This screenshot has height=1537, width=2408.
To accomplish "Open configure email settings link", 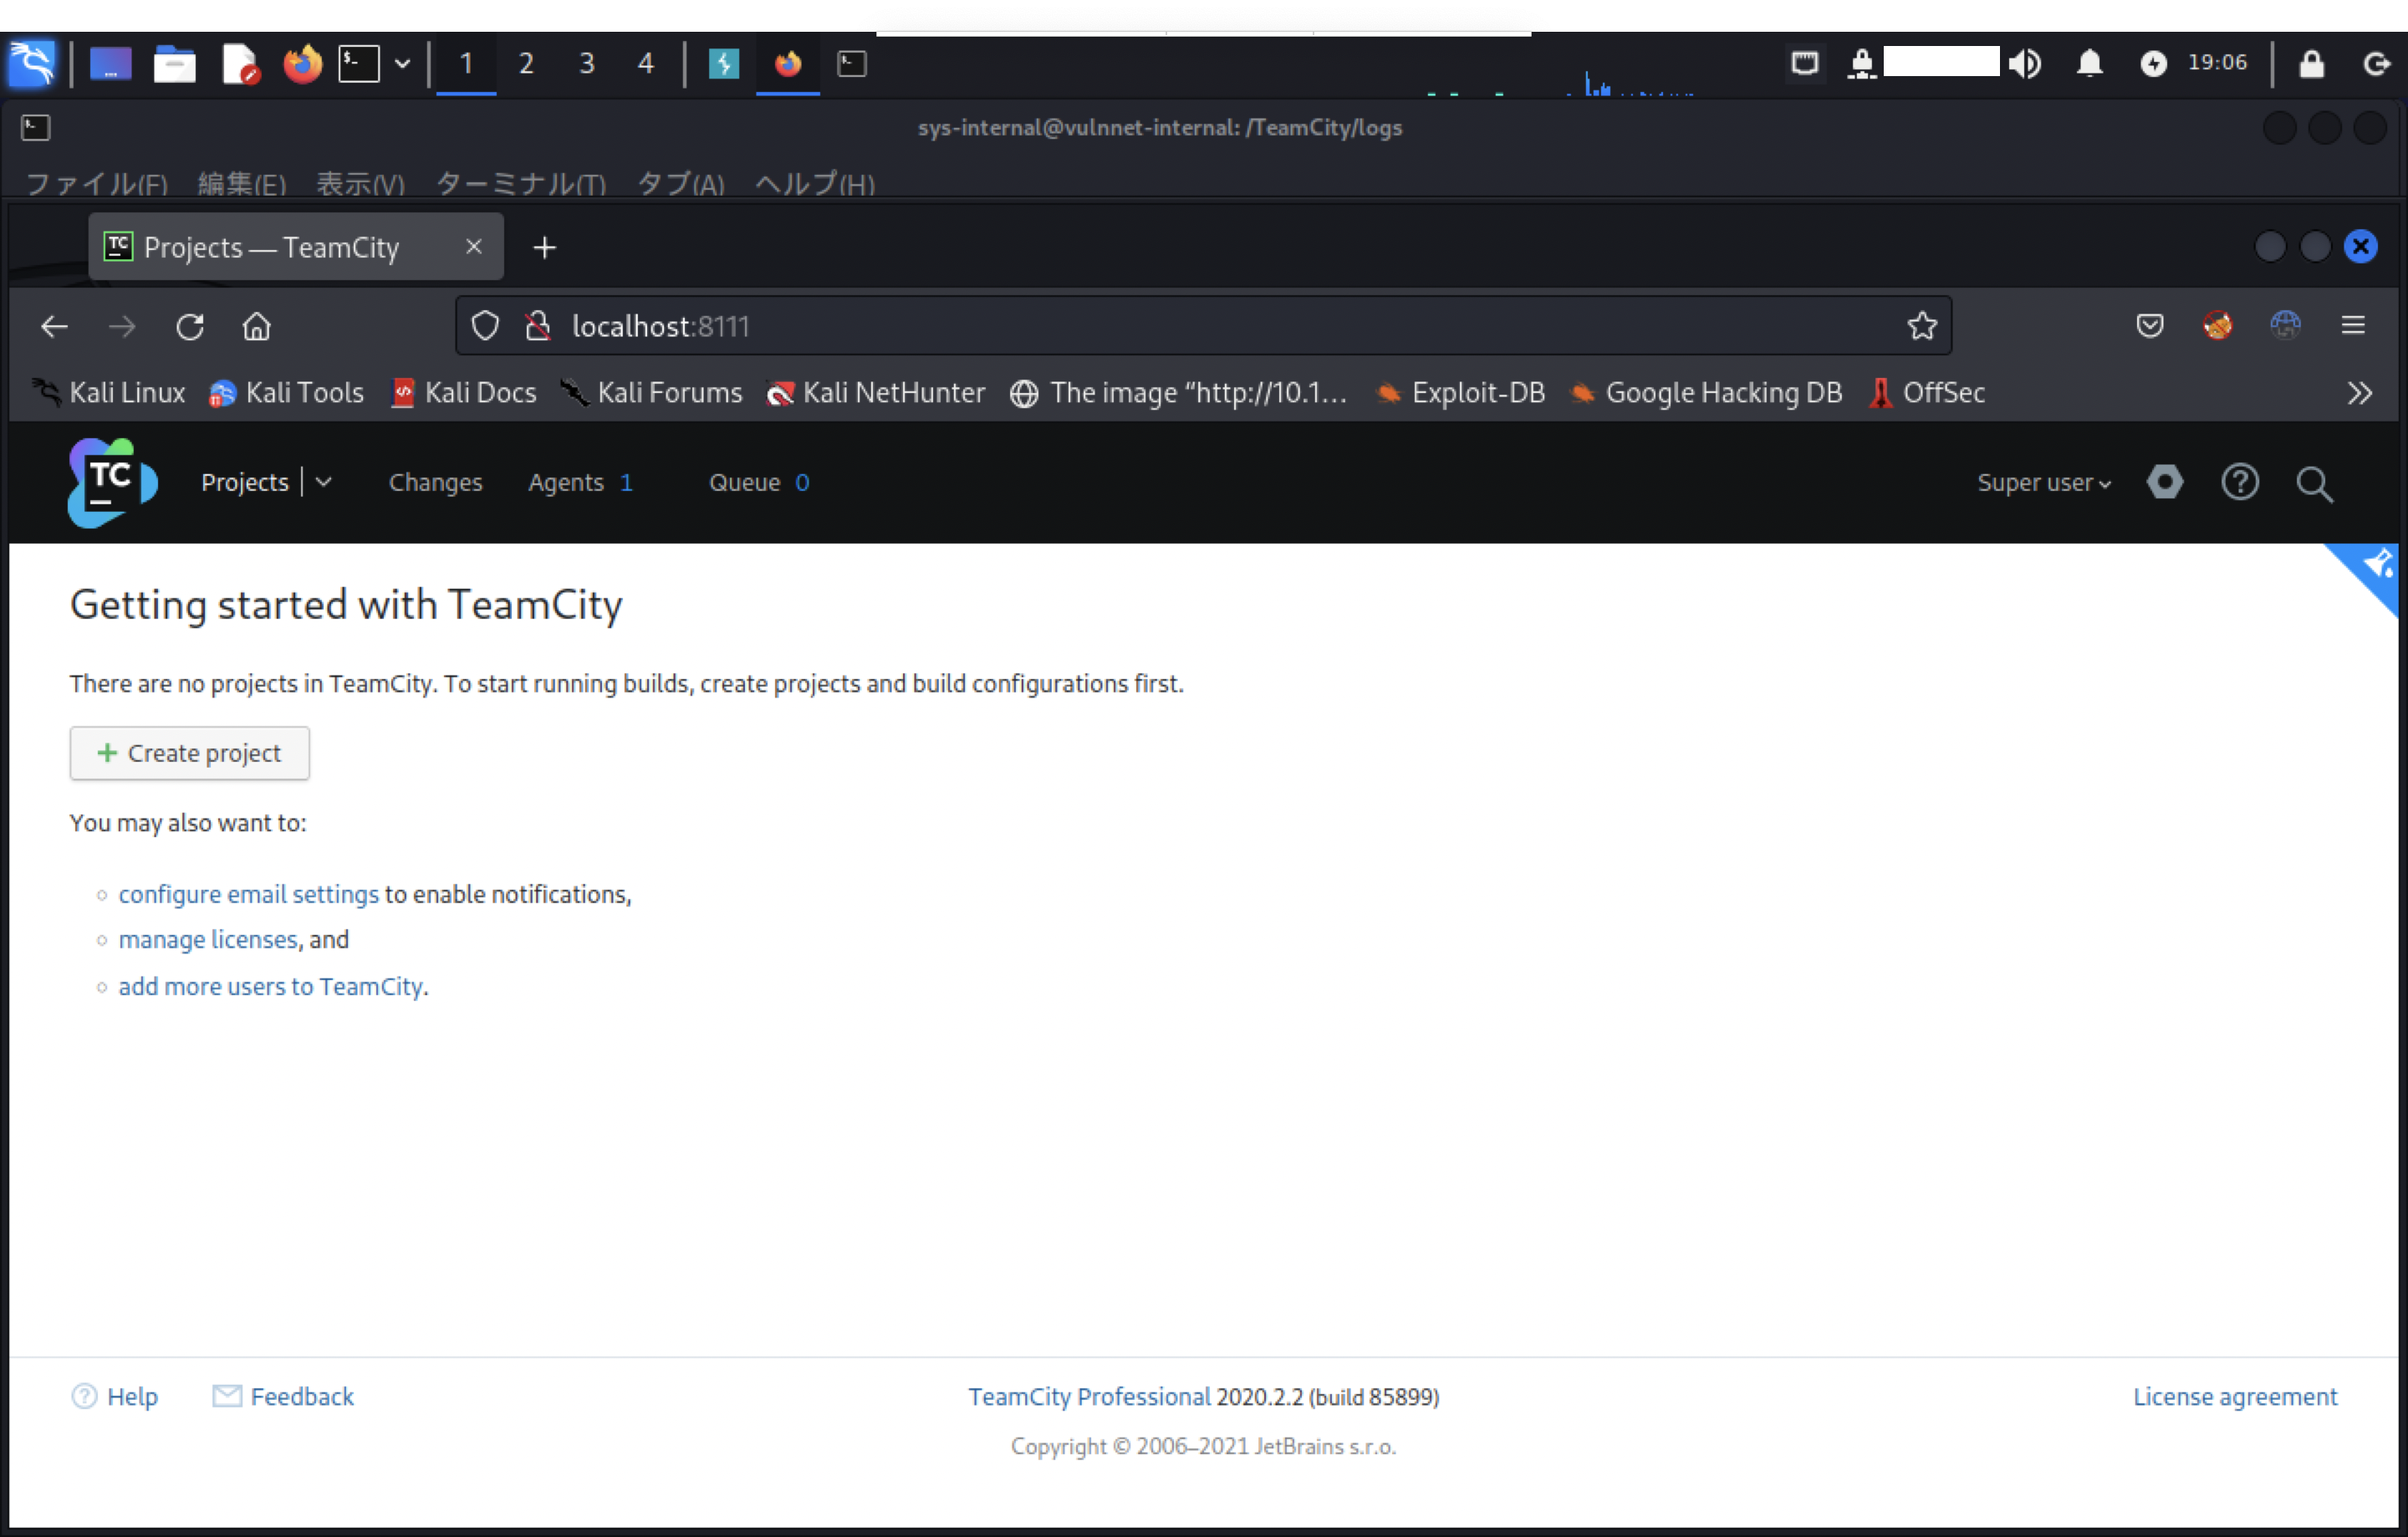I will point(248,894).
